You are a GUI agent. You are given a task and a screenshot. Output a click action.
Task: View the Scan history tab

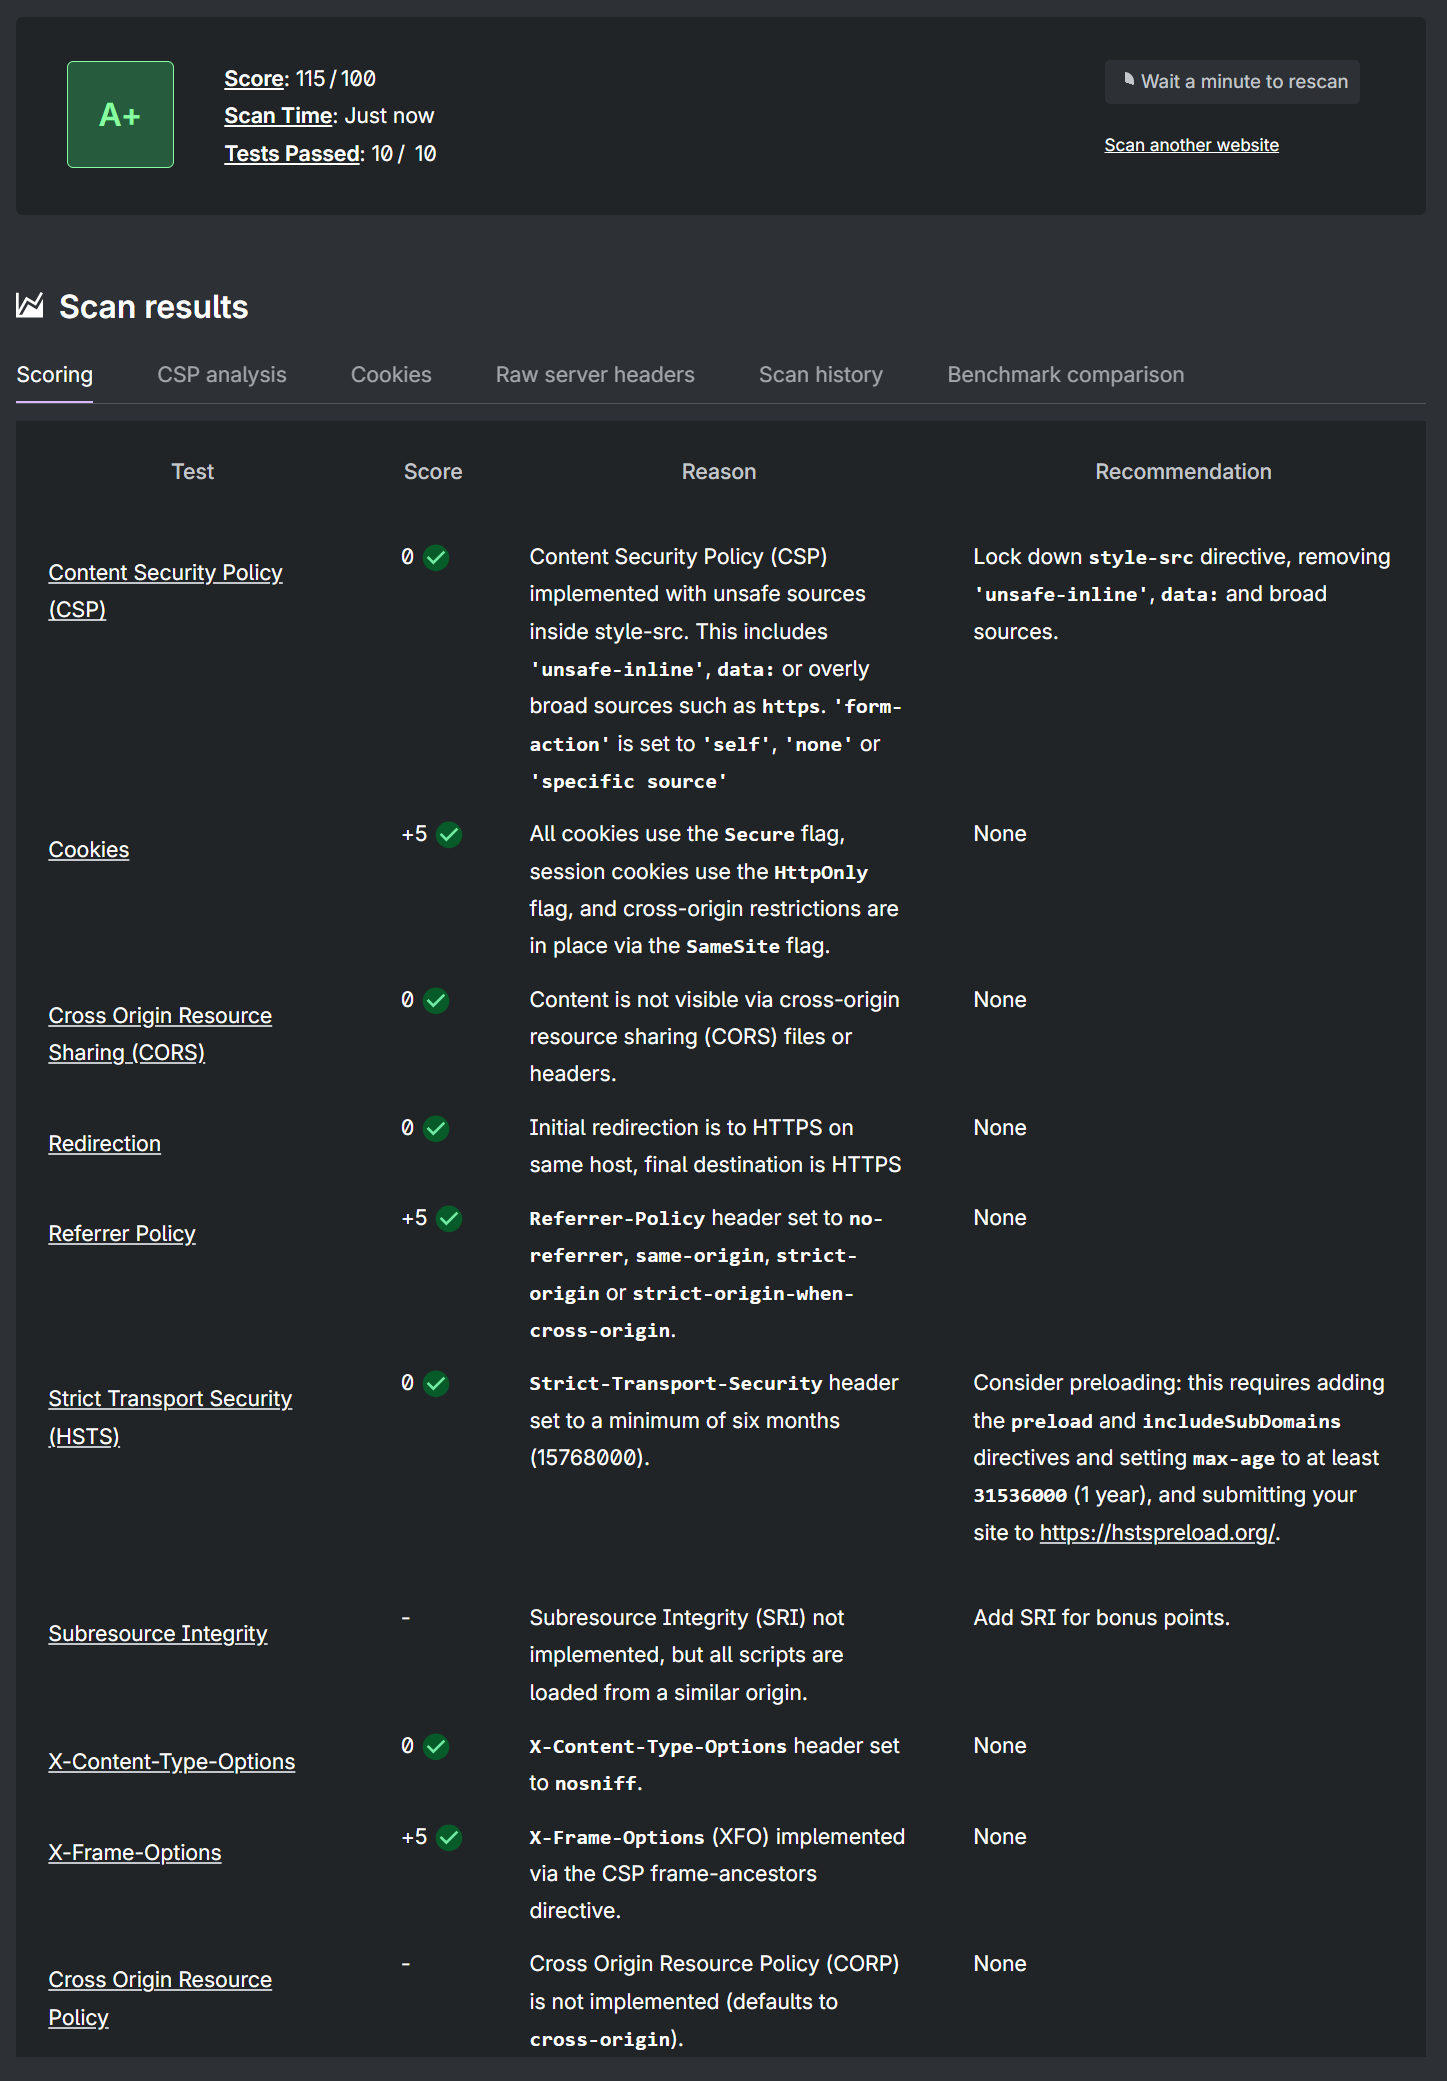(820, 375)
